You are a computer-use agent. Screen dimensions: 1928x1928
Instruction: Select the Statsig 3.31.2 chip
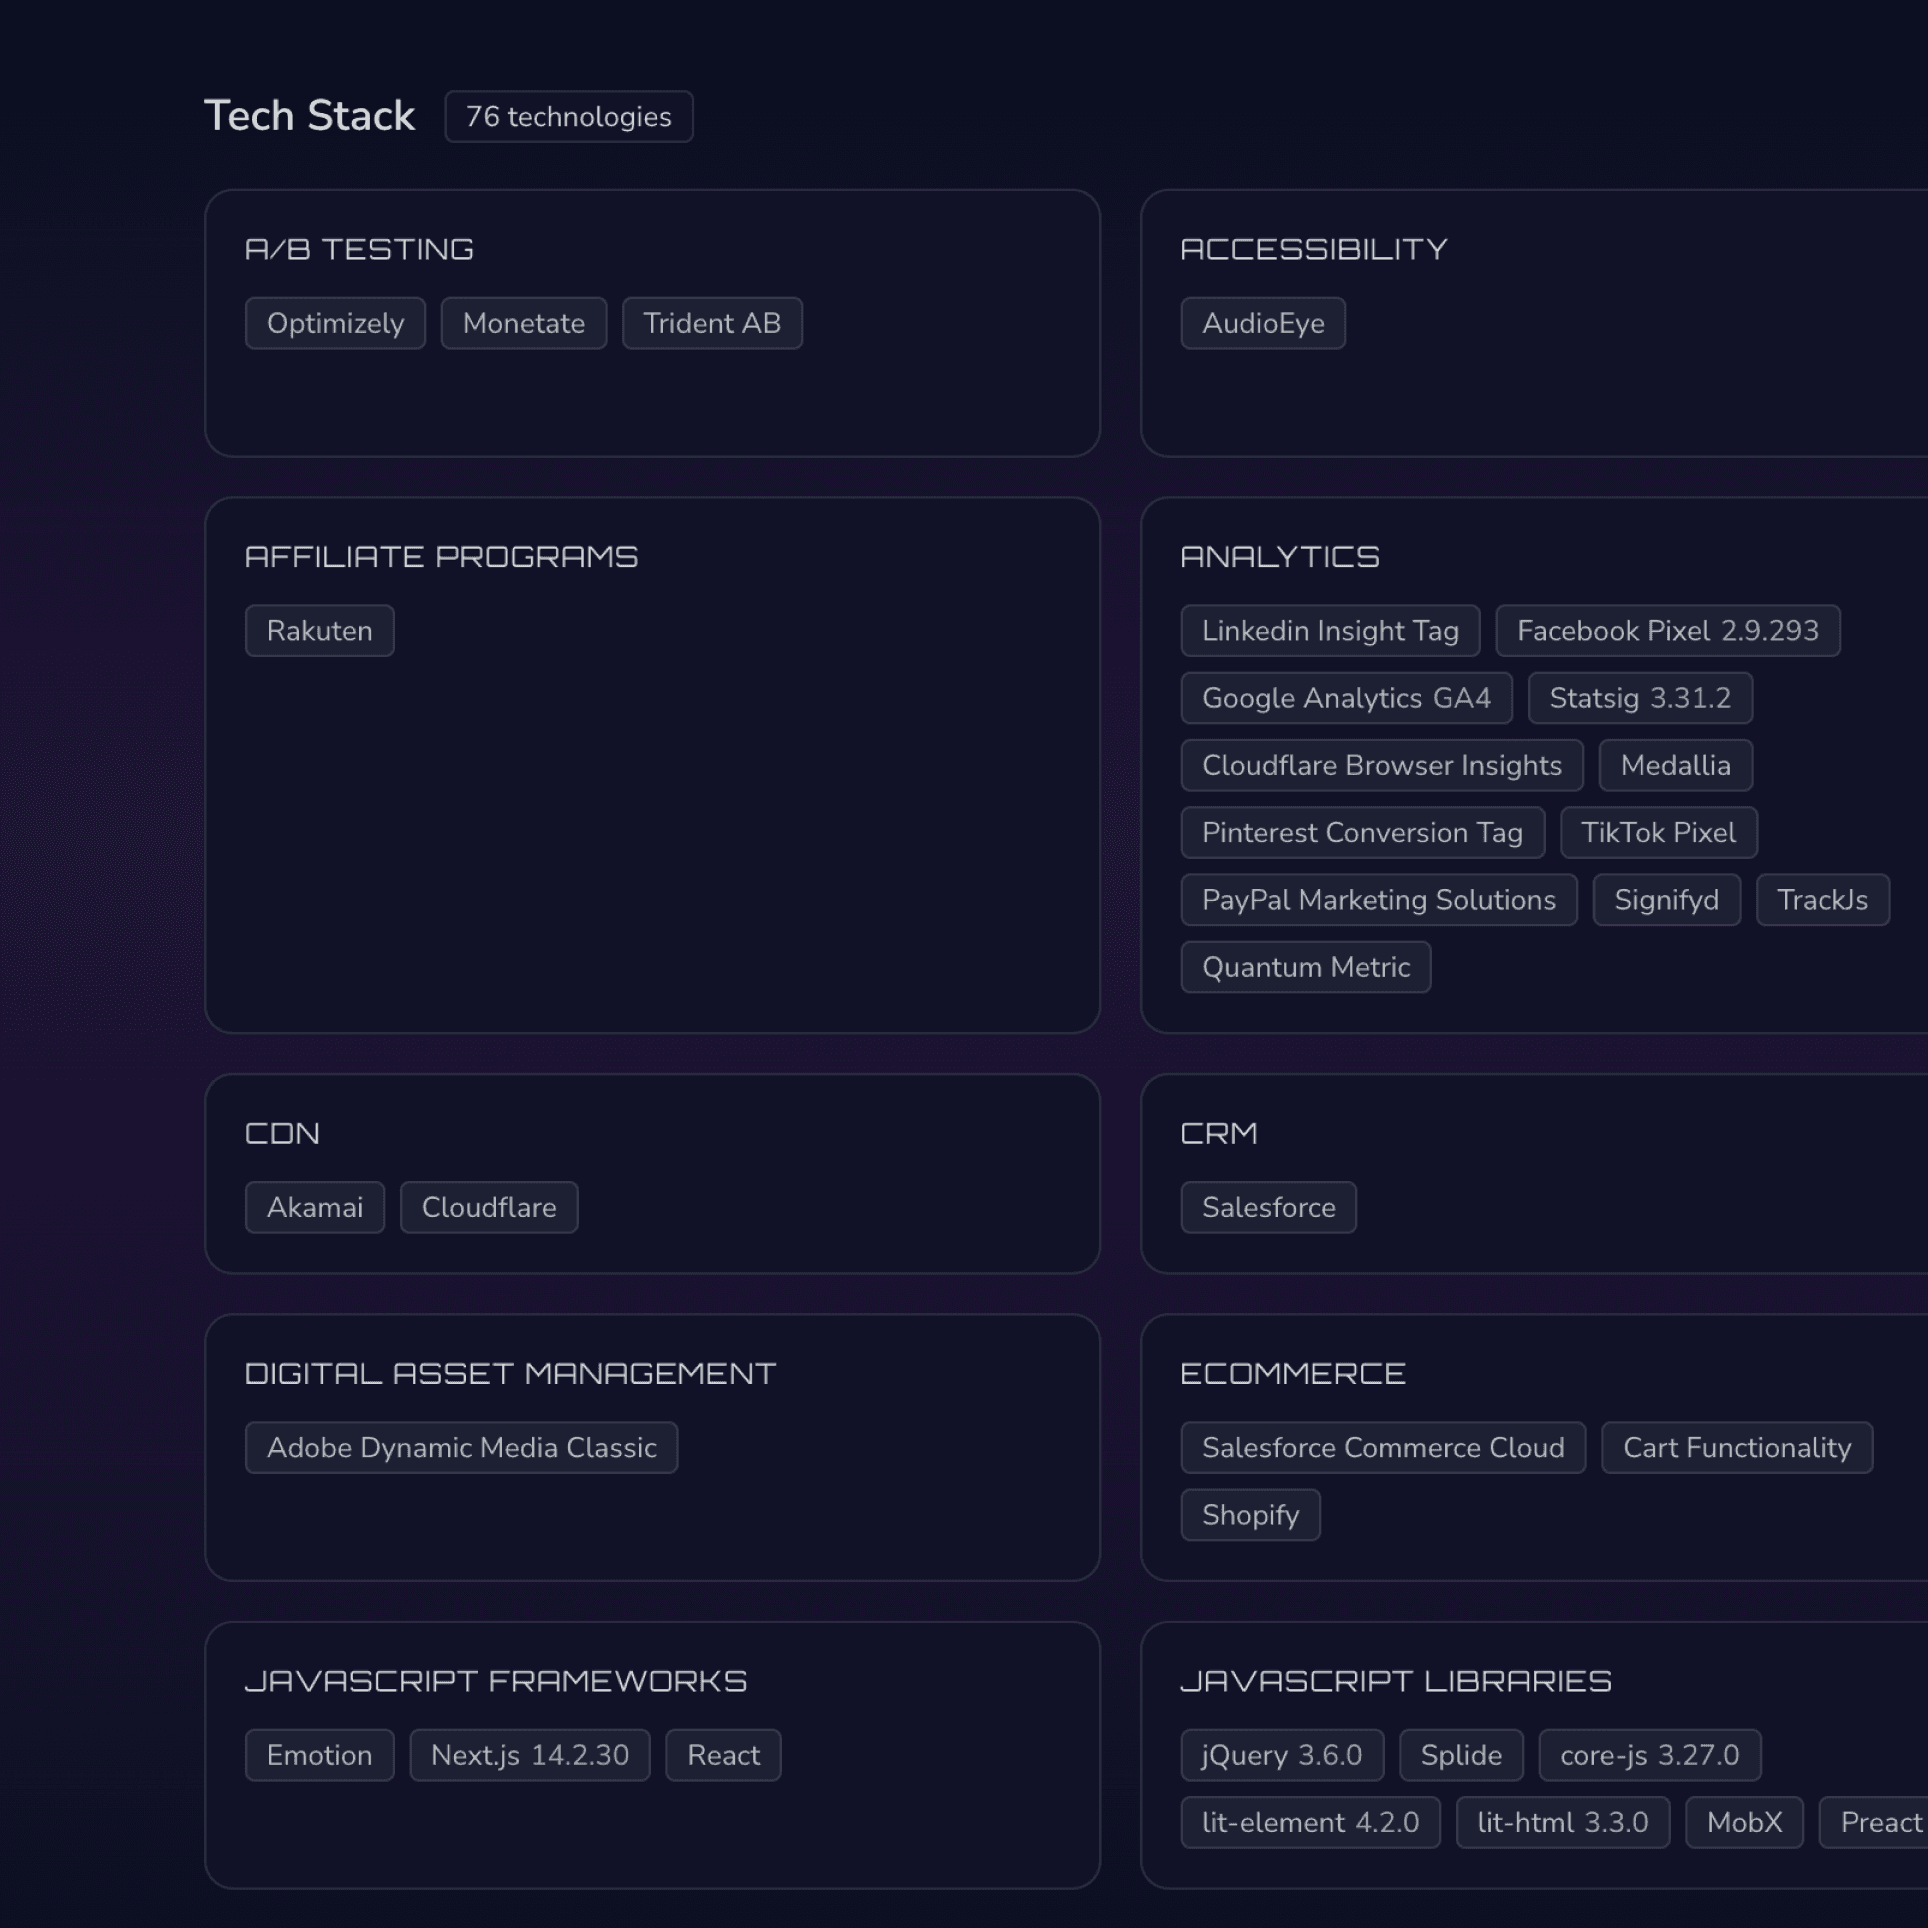(1640, 698)
